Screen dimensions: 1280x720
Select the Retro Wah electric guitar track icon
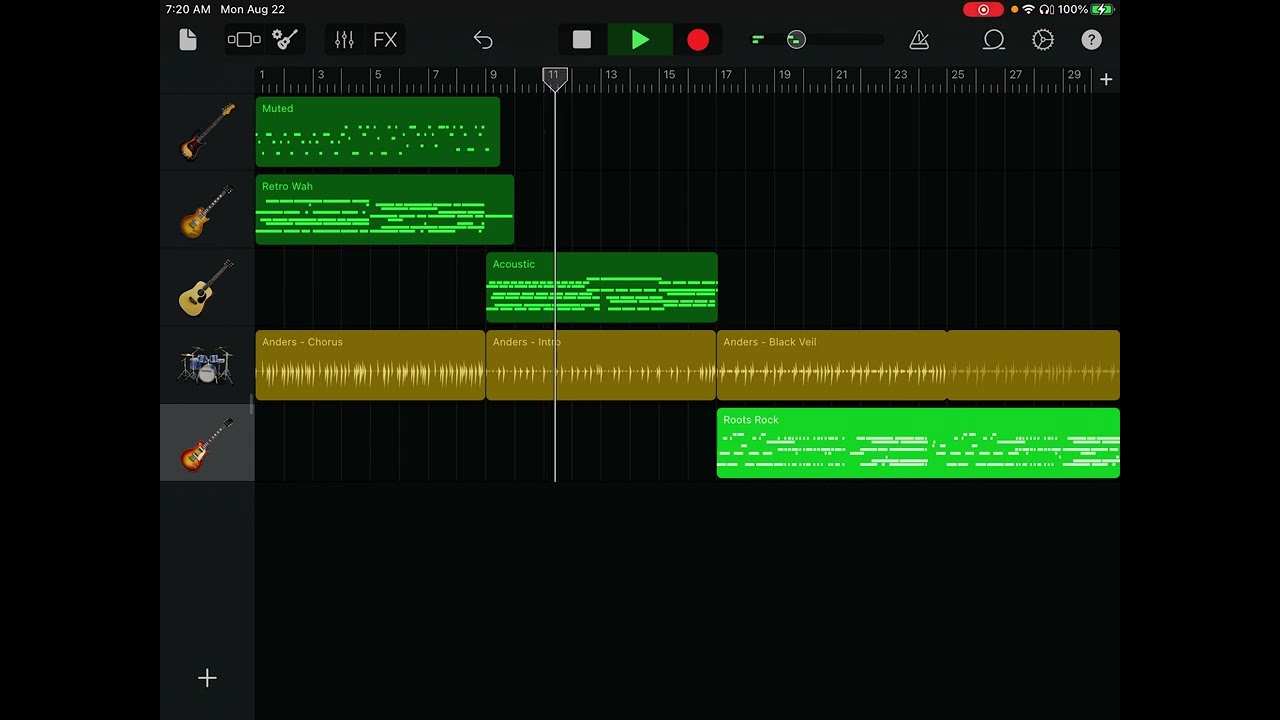(x=207, y=210)
